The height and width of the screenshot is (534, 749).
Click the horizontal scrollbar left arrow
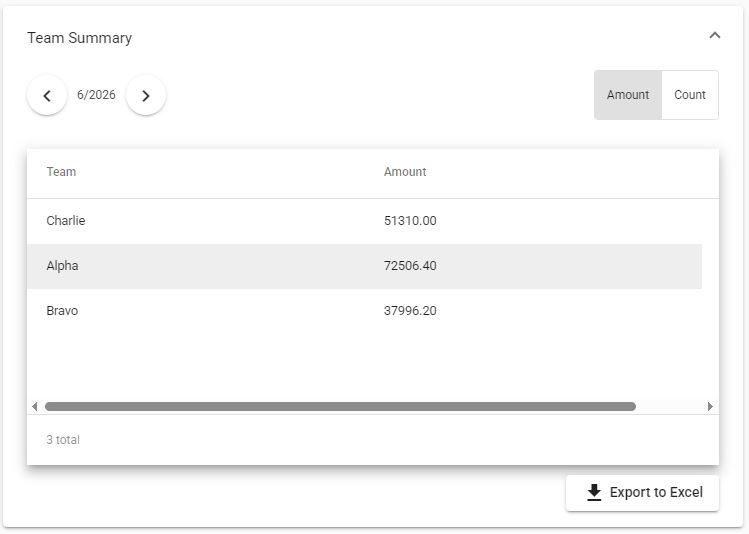(x=34, y=406)
